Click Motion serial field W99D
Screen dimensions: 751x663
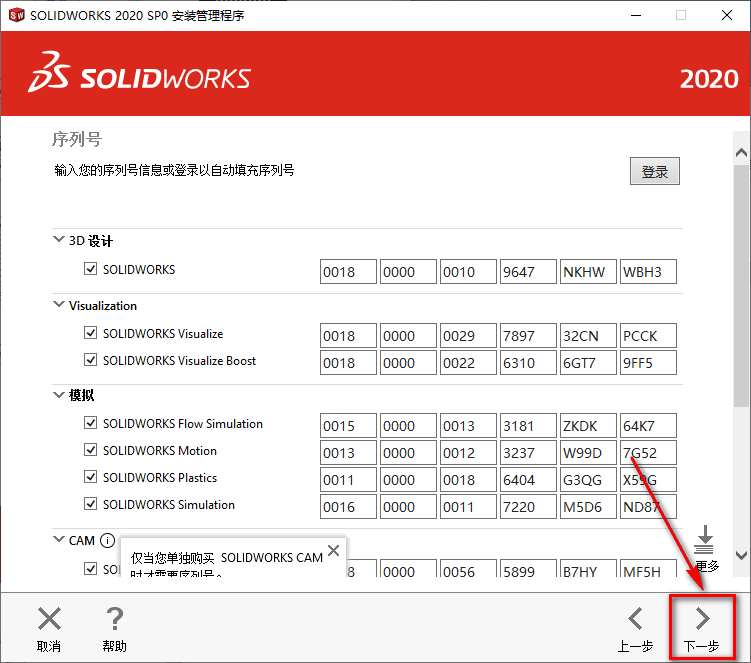tap(588, 453)
